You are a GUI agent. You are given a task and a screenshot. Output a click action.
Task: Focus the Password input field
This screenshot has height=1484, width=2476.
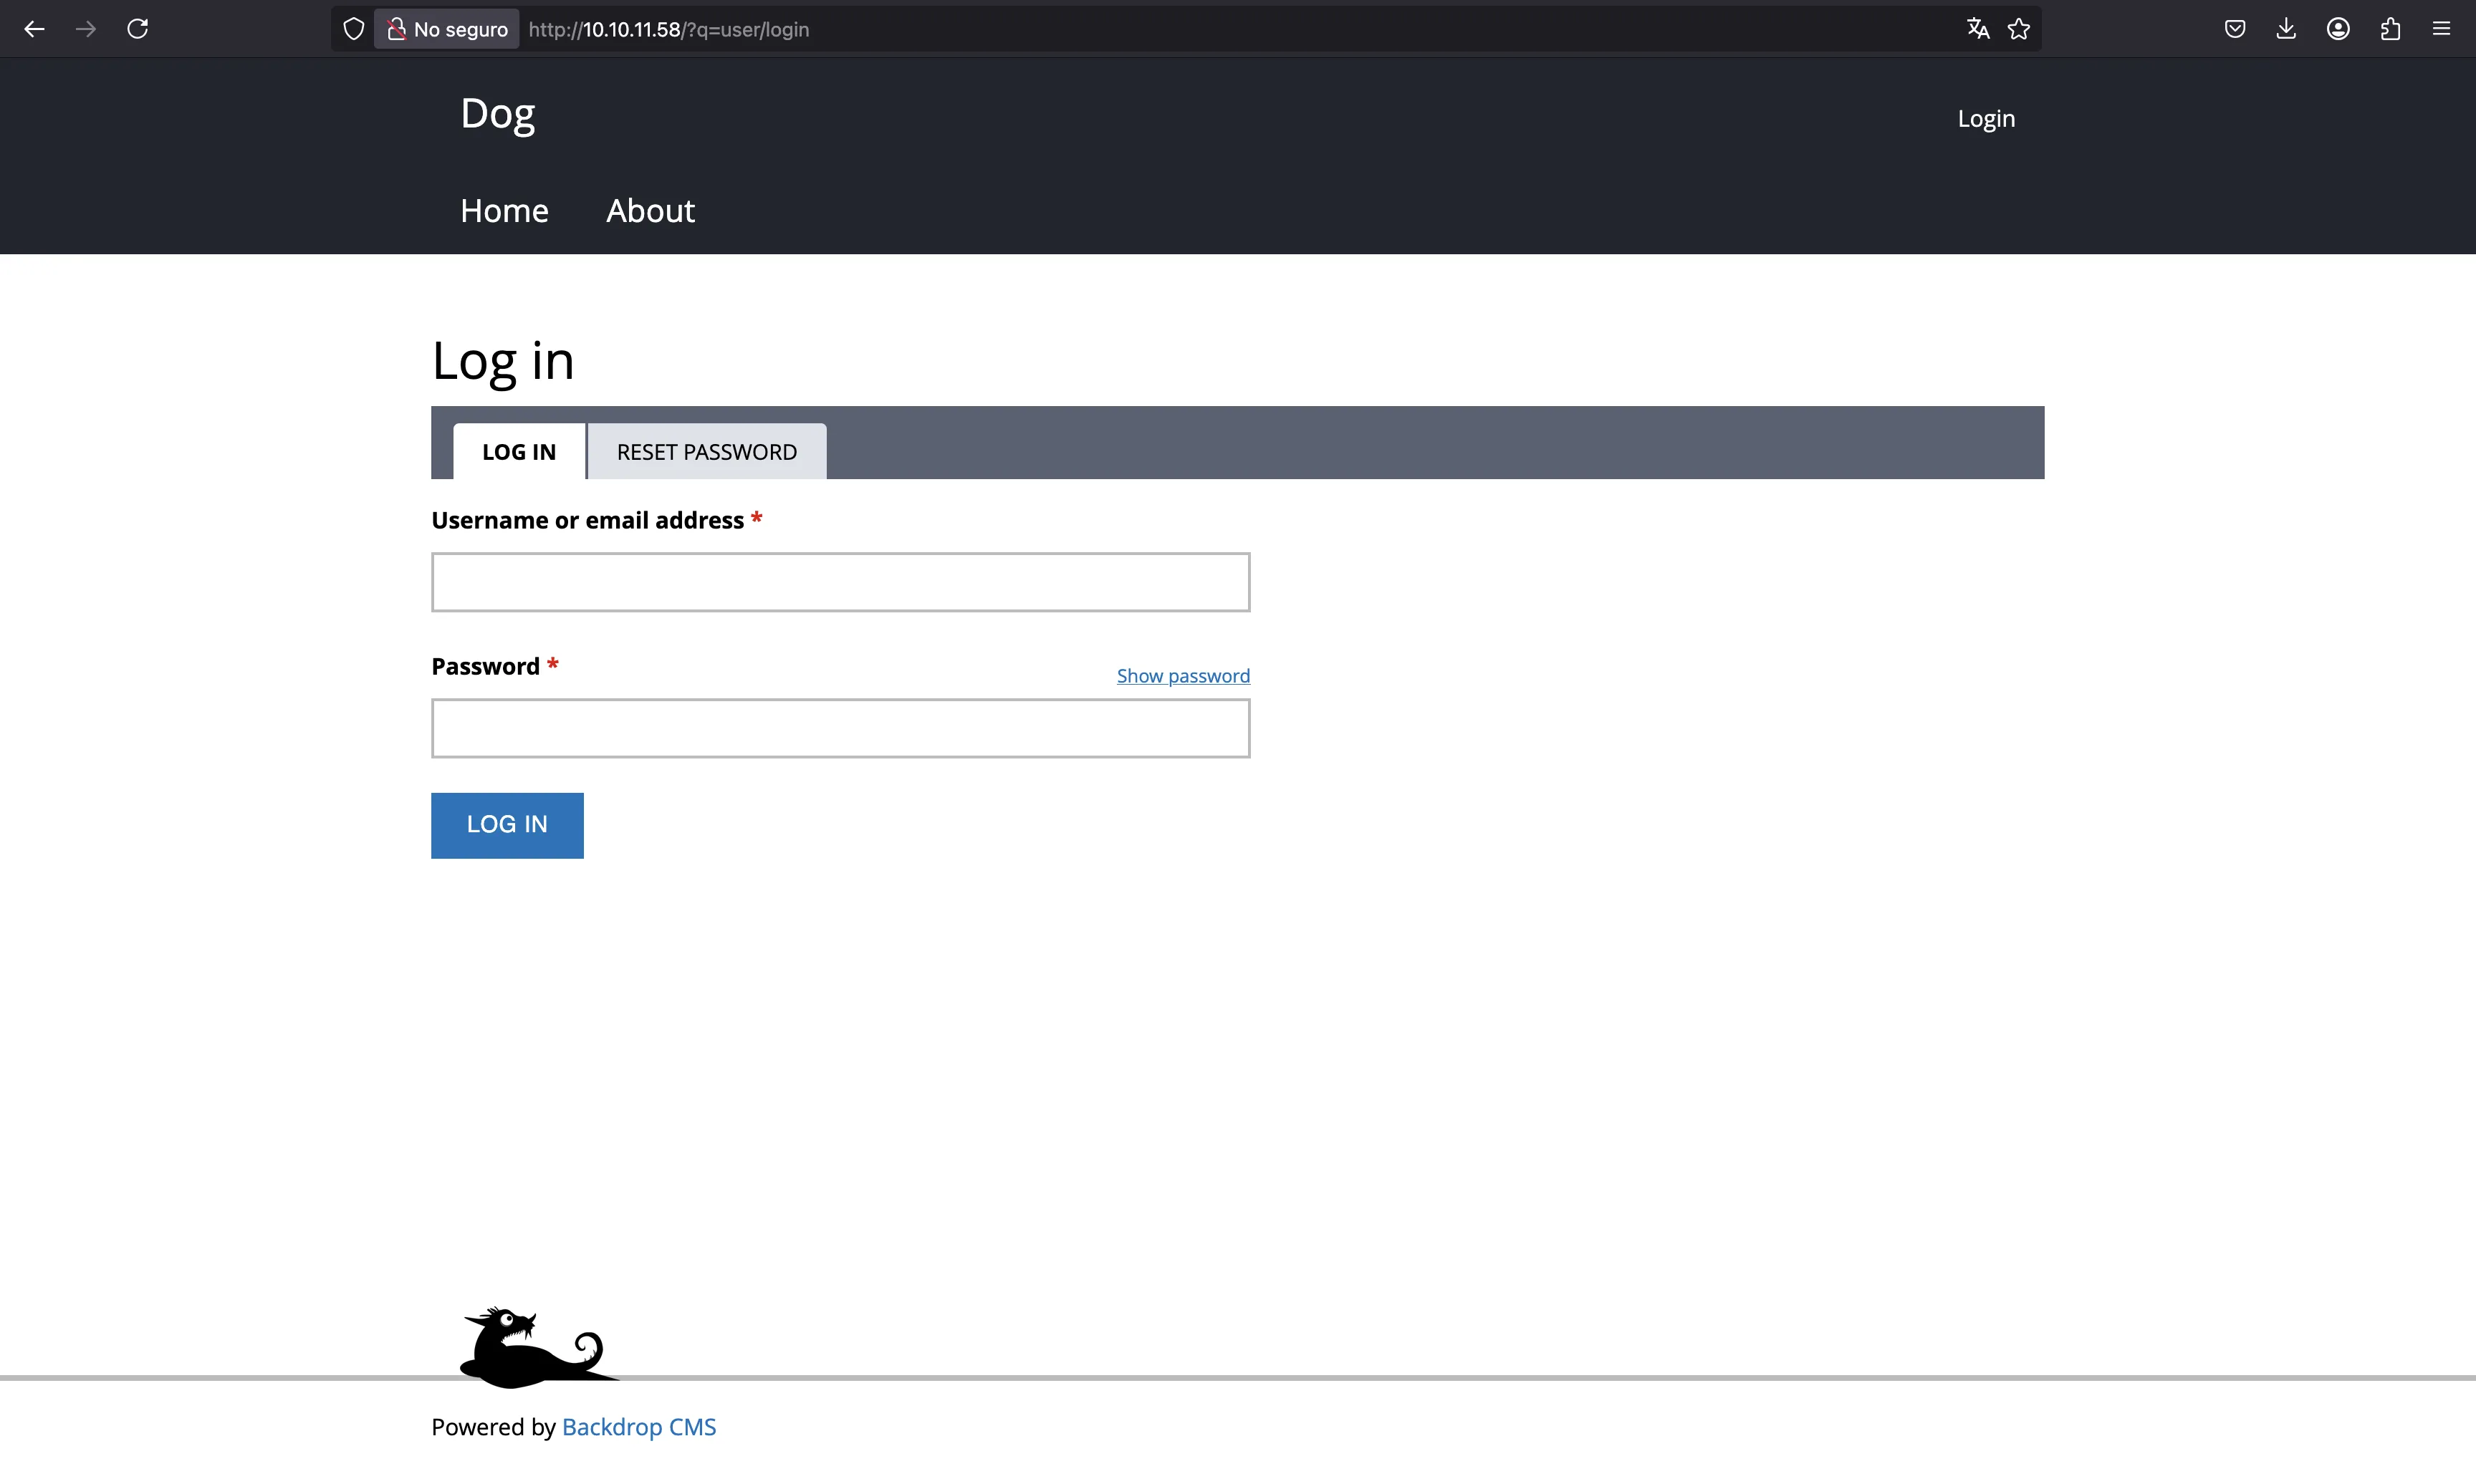[x=840, y=728]
